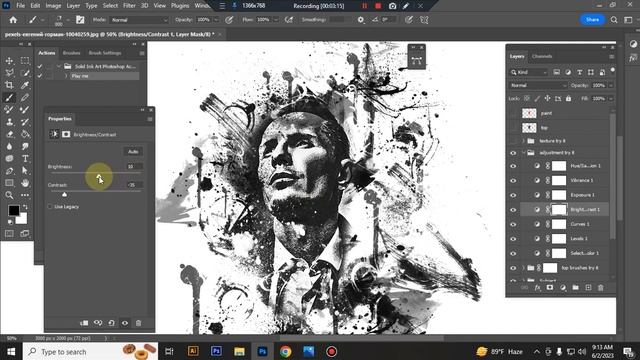640x360 pixels.
Task: Select the Hand tool
Action: [x=25, y=183]
